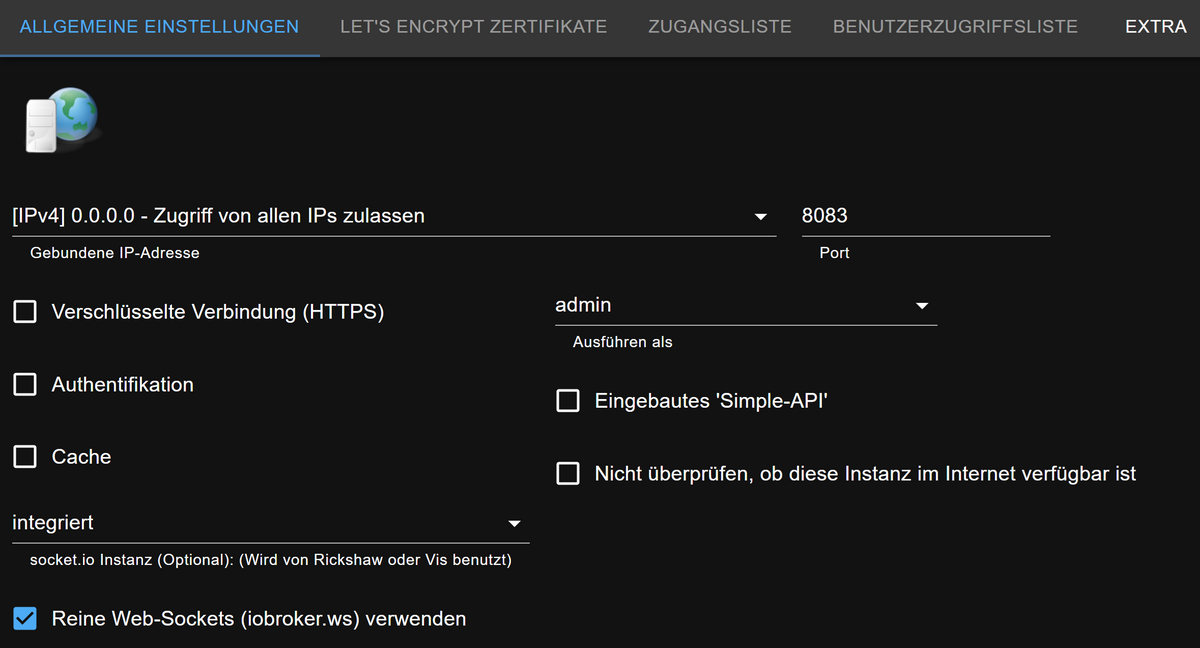Click the Port input field showing 8083
This screenshot has height=648, width=1200.
click(924, 216)
